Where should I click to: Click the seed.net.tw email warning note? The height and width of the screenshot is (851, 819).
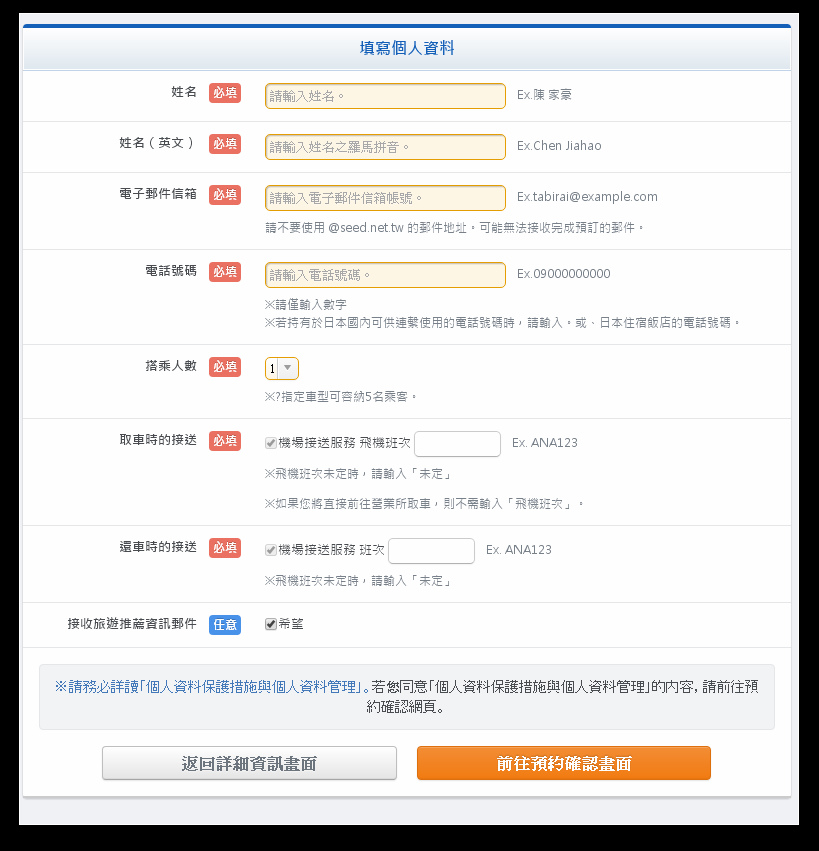(455, 227)
